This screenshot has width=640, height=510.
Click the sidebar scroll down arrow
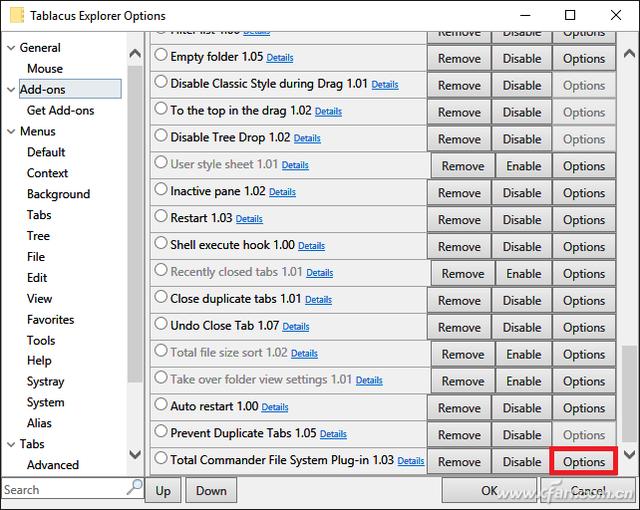pyautogui.click(x=135, y=454)
